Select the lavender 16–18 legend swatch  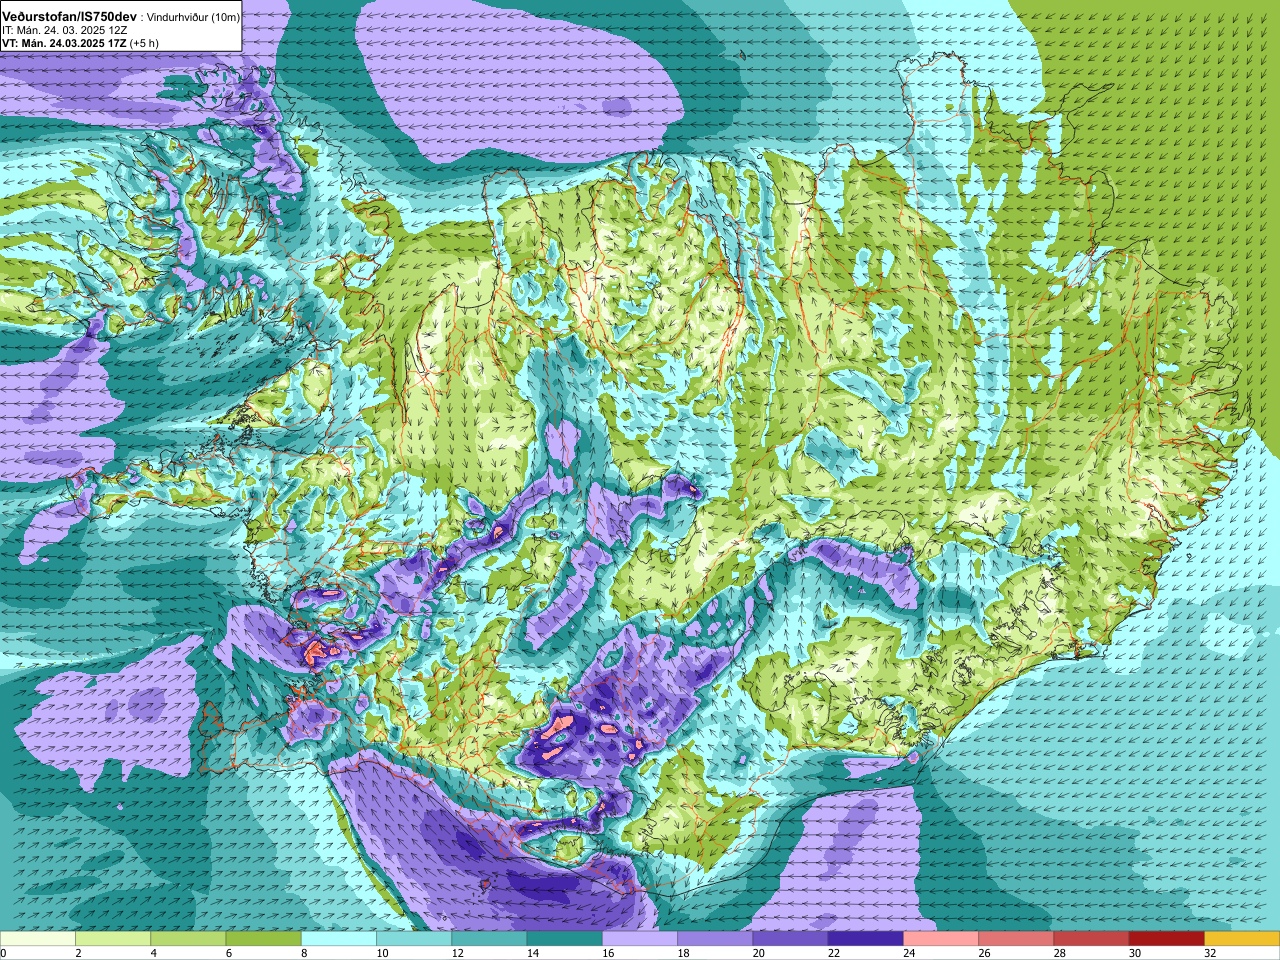coord(640,939)
